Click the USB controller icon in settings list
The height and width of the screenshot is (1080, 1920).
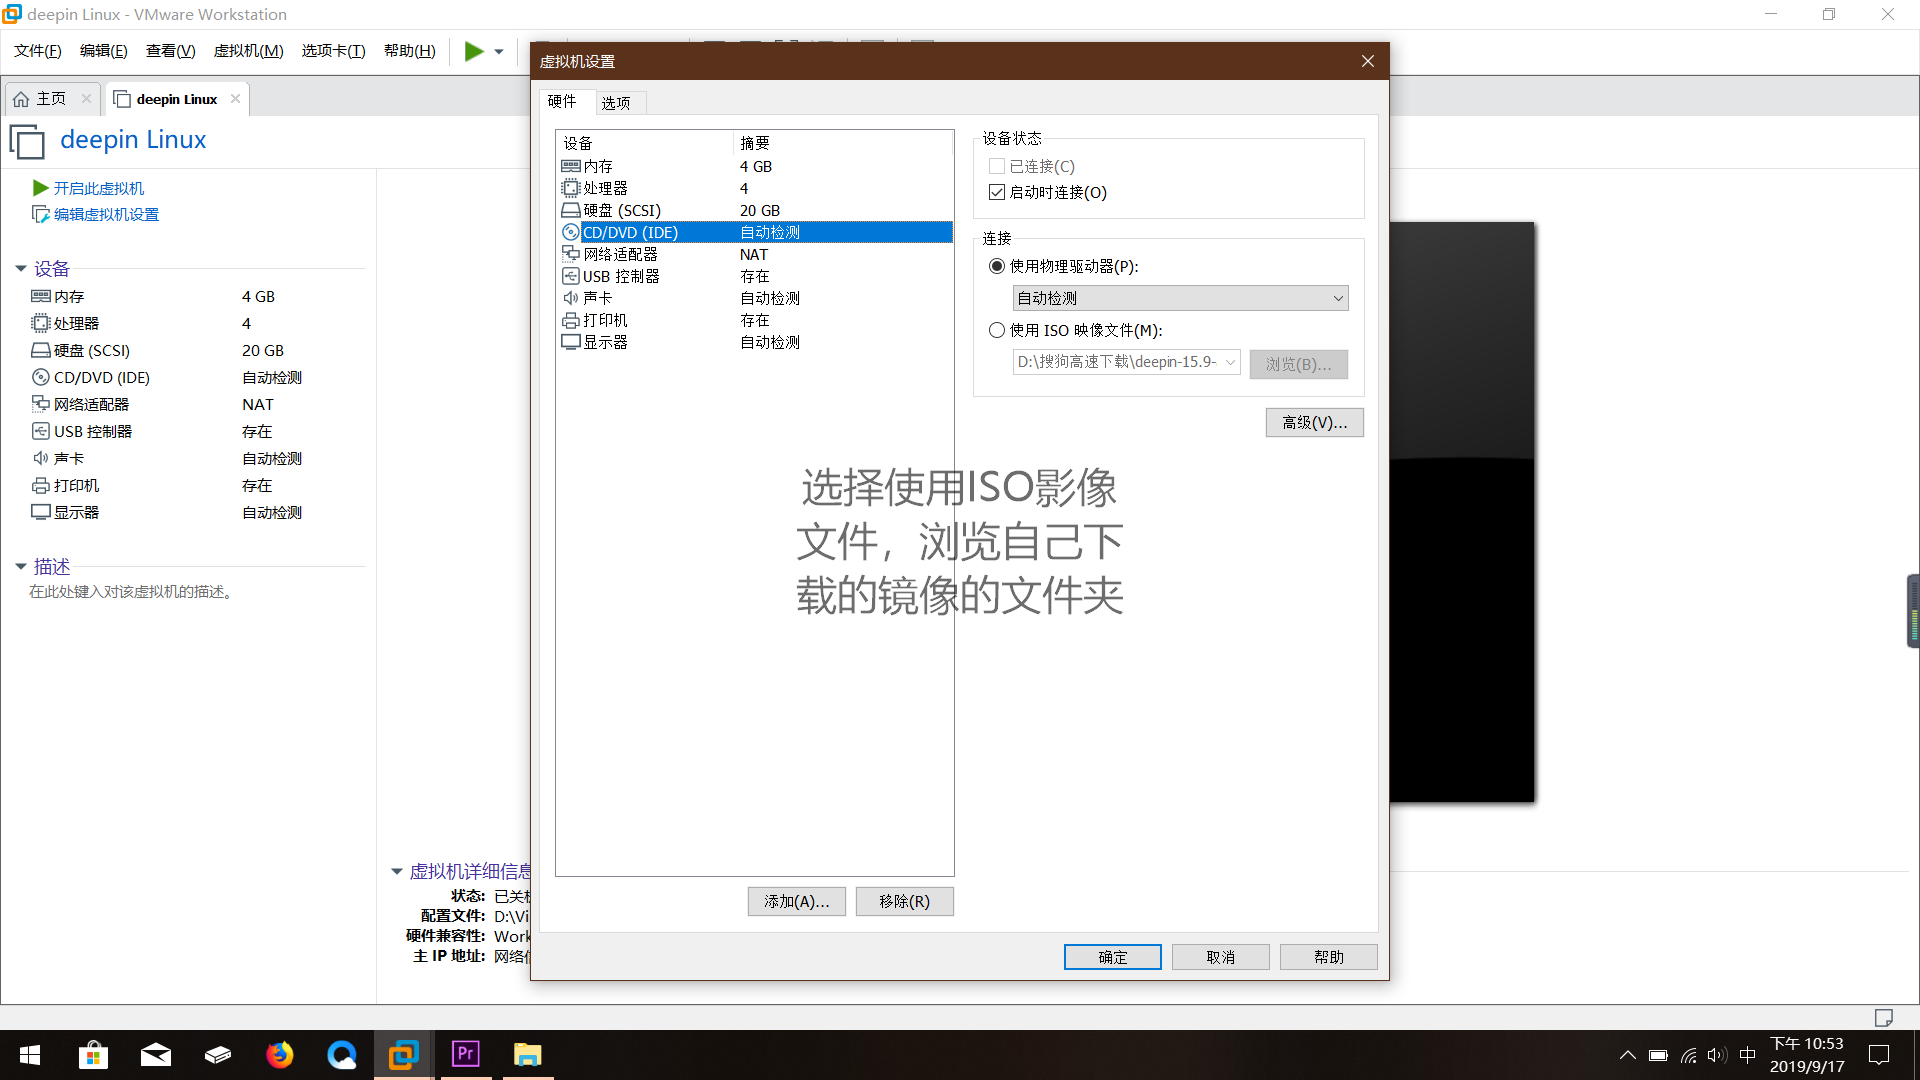[571, 276]
